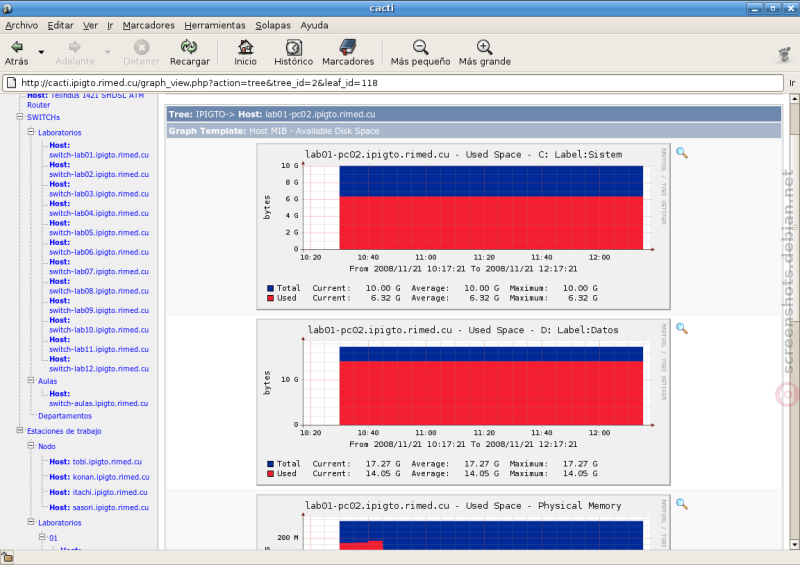Collapse the Nodo tree node
The image size is (800, 565).
(31, 446)
